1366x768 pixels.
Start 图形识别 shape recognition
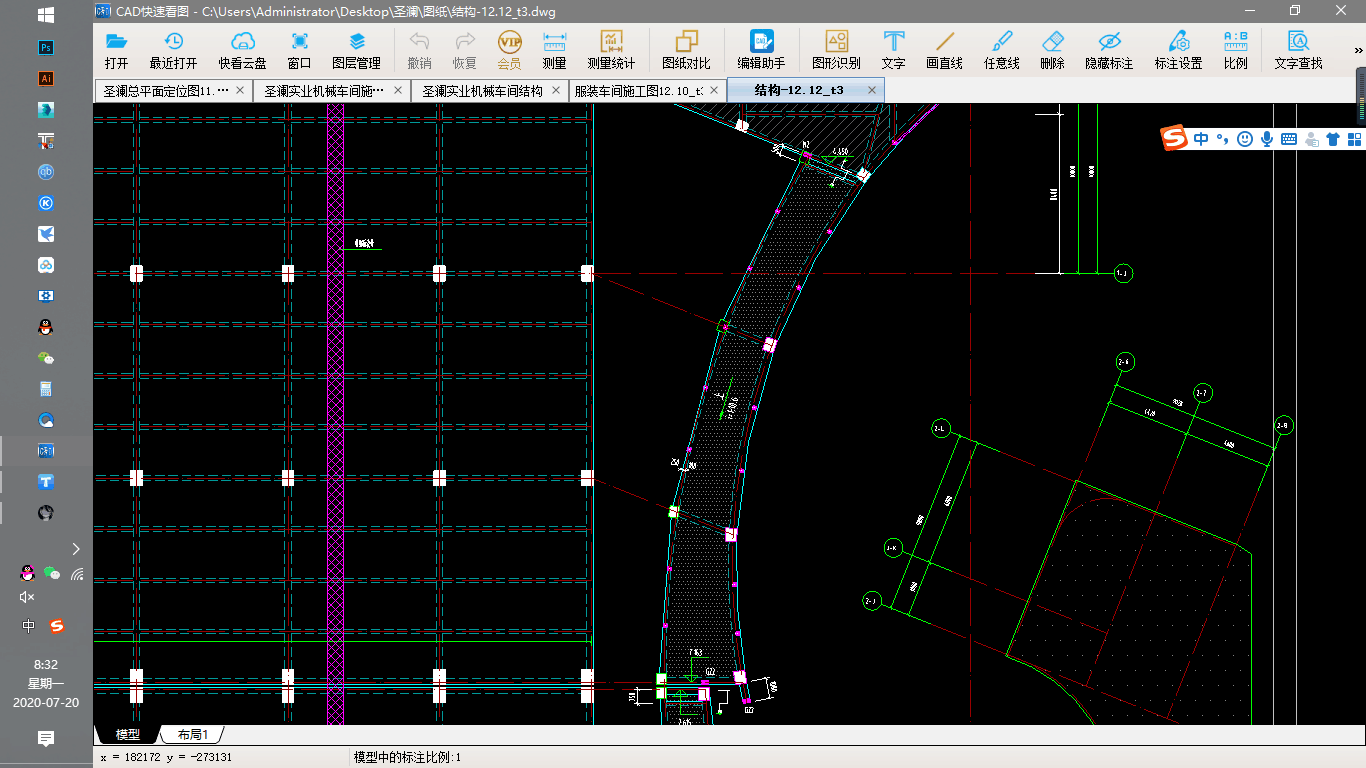(x=836, y=49)
